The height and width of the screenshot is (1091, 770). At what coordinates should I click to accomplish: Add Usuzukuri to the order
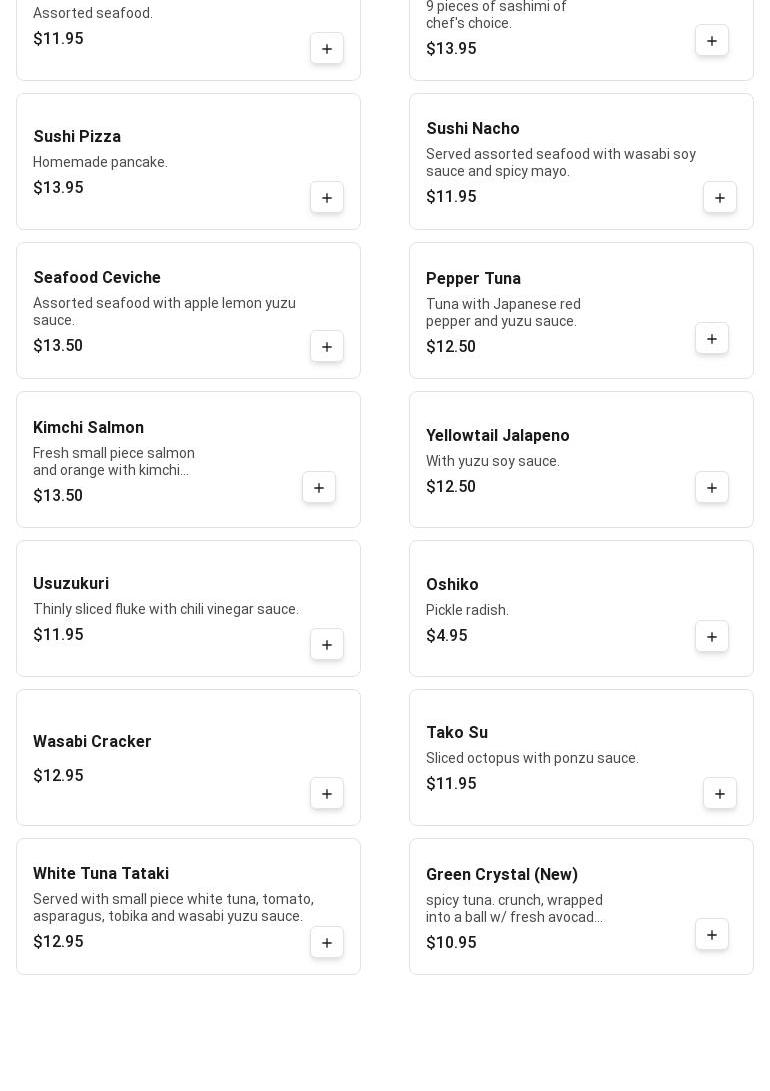pos(327,645)
